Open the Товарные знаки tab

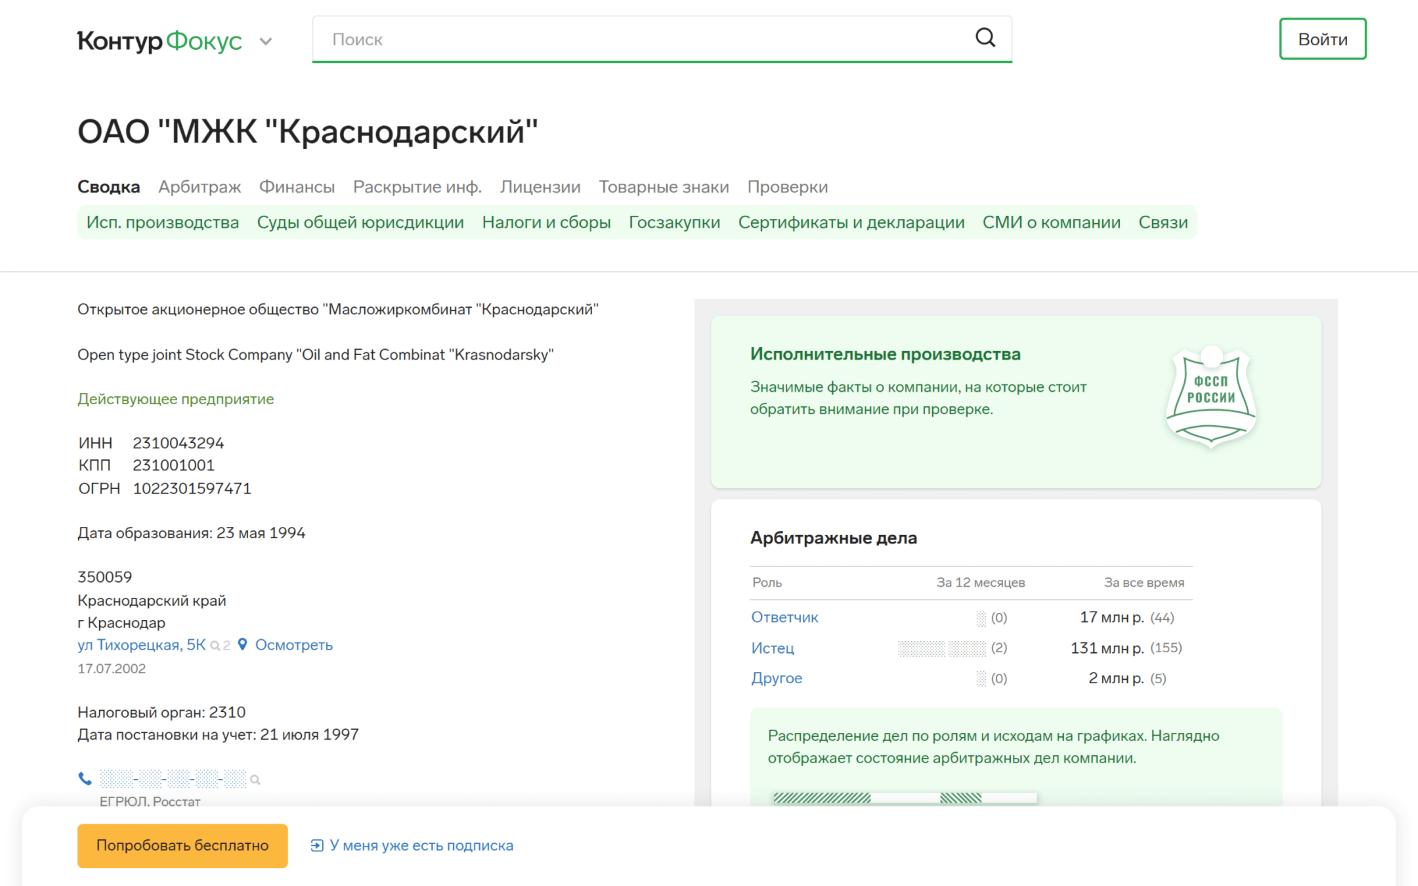pyautogui.click(x=664, y=187)
